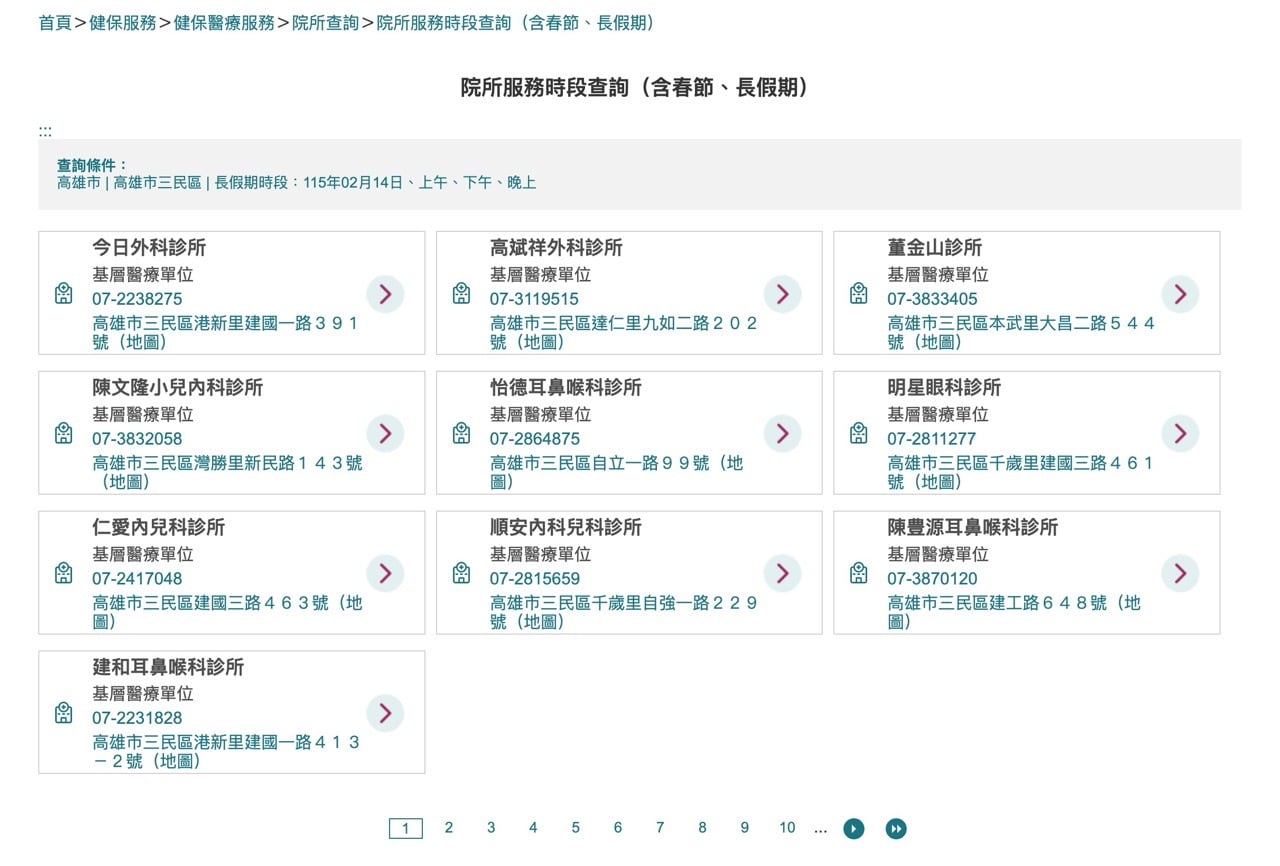Click the hospital icon on 今日外科診所 card

(x=65, y=293)
